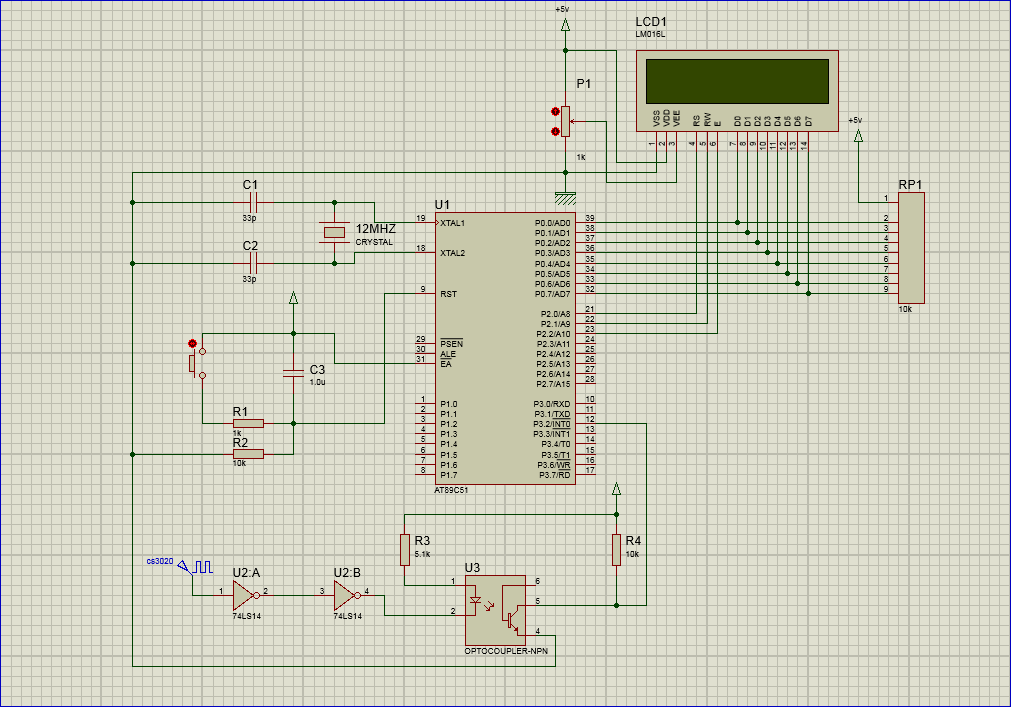Click the RP1 reference label
The image size is (1011, 707).
pos(910,185)
